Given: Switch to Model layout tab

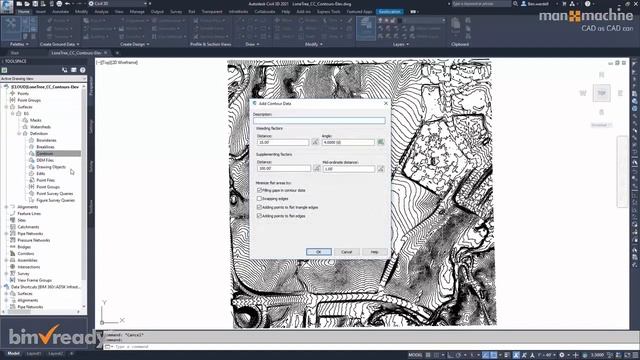Looking at the screenshot, I should pyautogui.click(x=13, y=353).
